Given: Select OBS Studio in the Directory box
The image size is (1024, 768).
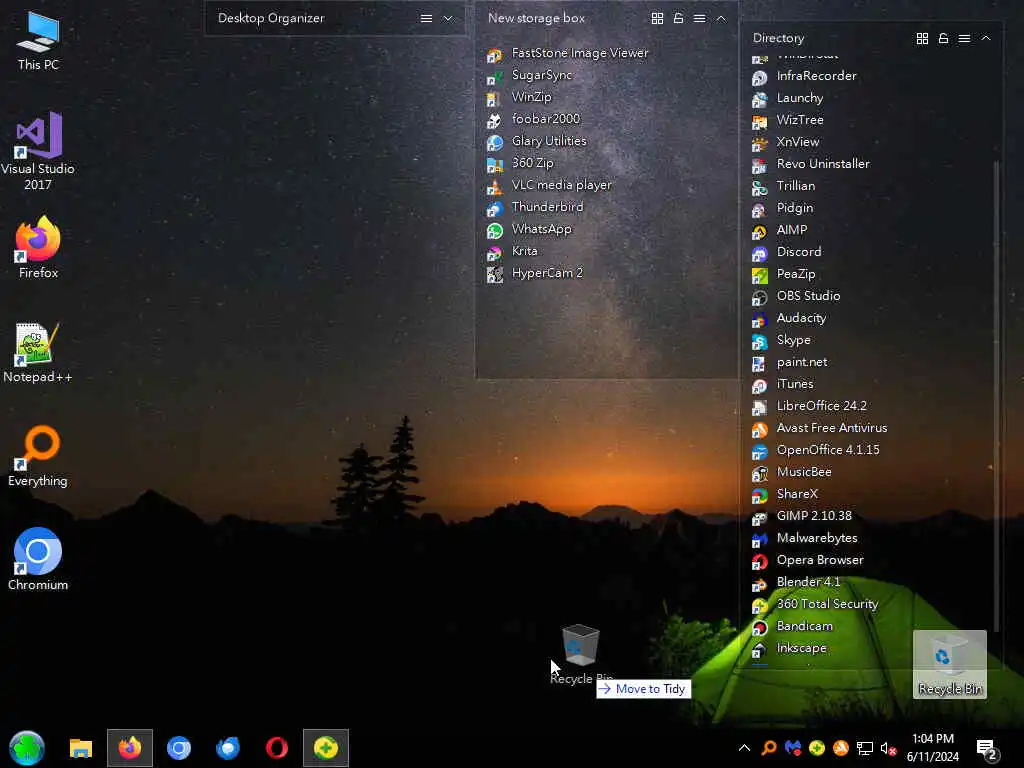Looking at the screenshot, I should coord(795,296).
